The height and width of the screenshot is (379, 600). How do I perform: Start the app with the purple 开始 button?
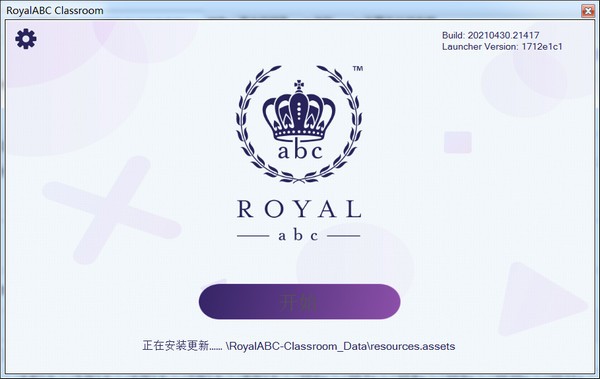coord(300,302)
